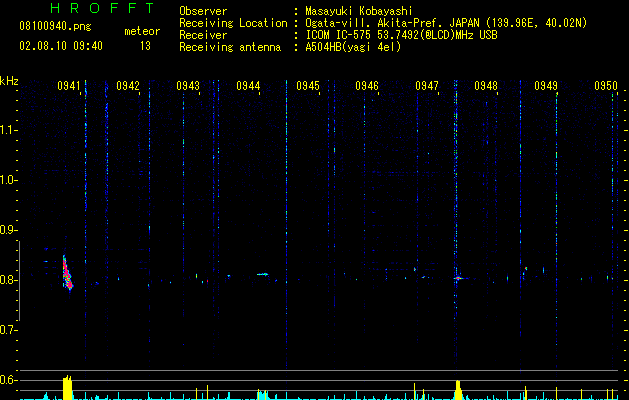Image resolution: width=629 pixels, height=400 pixels.
Task: Click the 0947 time marker
Action: (427, 86)
